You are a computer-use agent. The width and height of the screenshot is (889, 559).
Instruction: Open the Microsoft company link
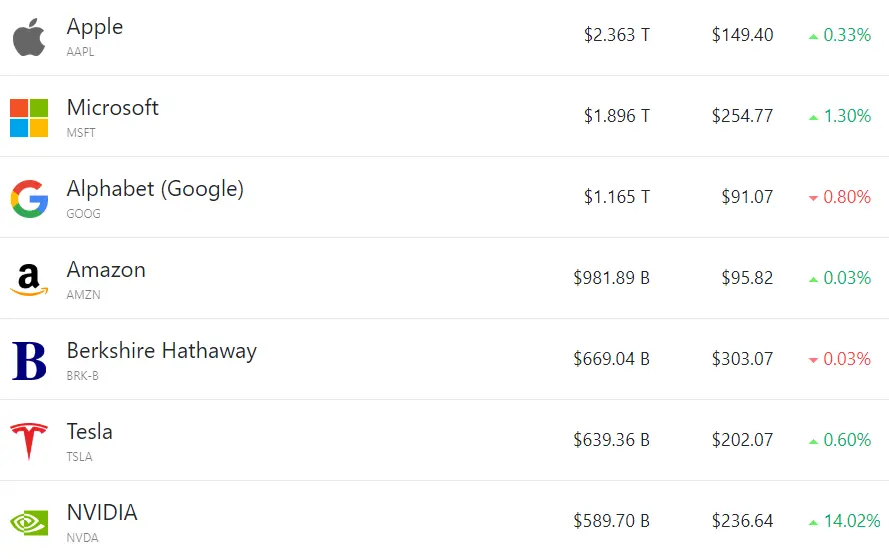click(x=113, y=107)
